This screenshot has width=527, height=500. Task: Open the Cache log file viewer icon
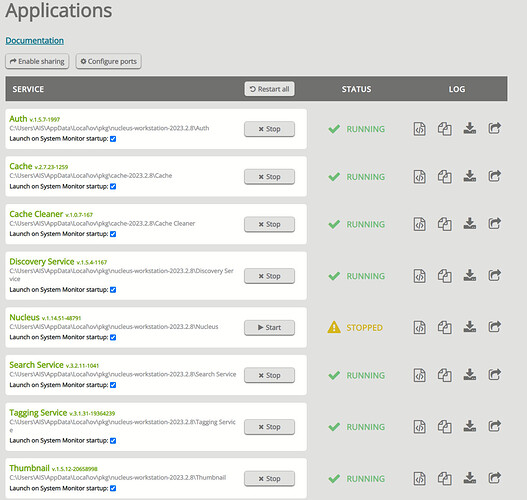(419, 176)
